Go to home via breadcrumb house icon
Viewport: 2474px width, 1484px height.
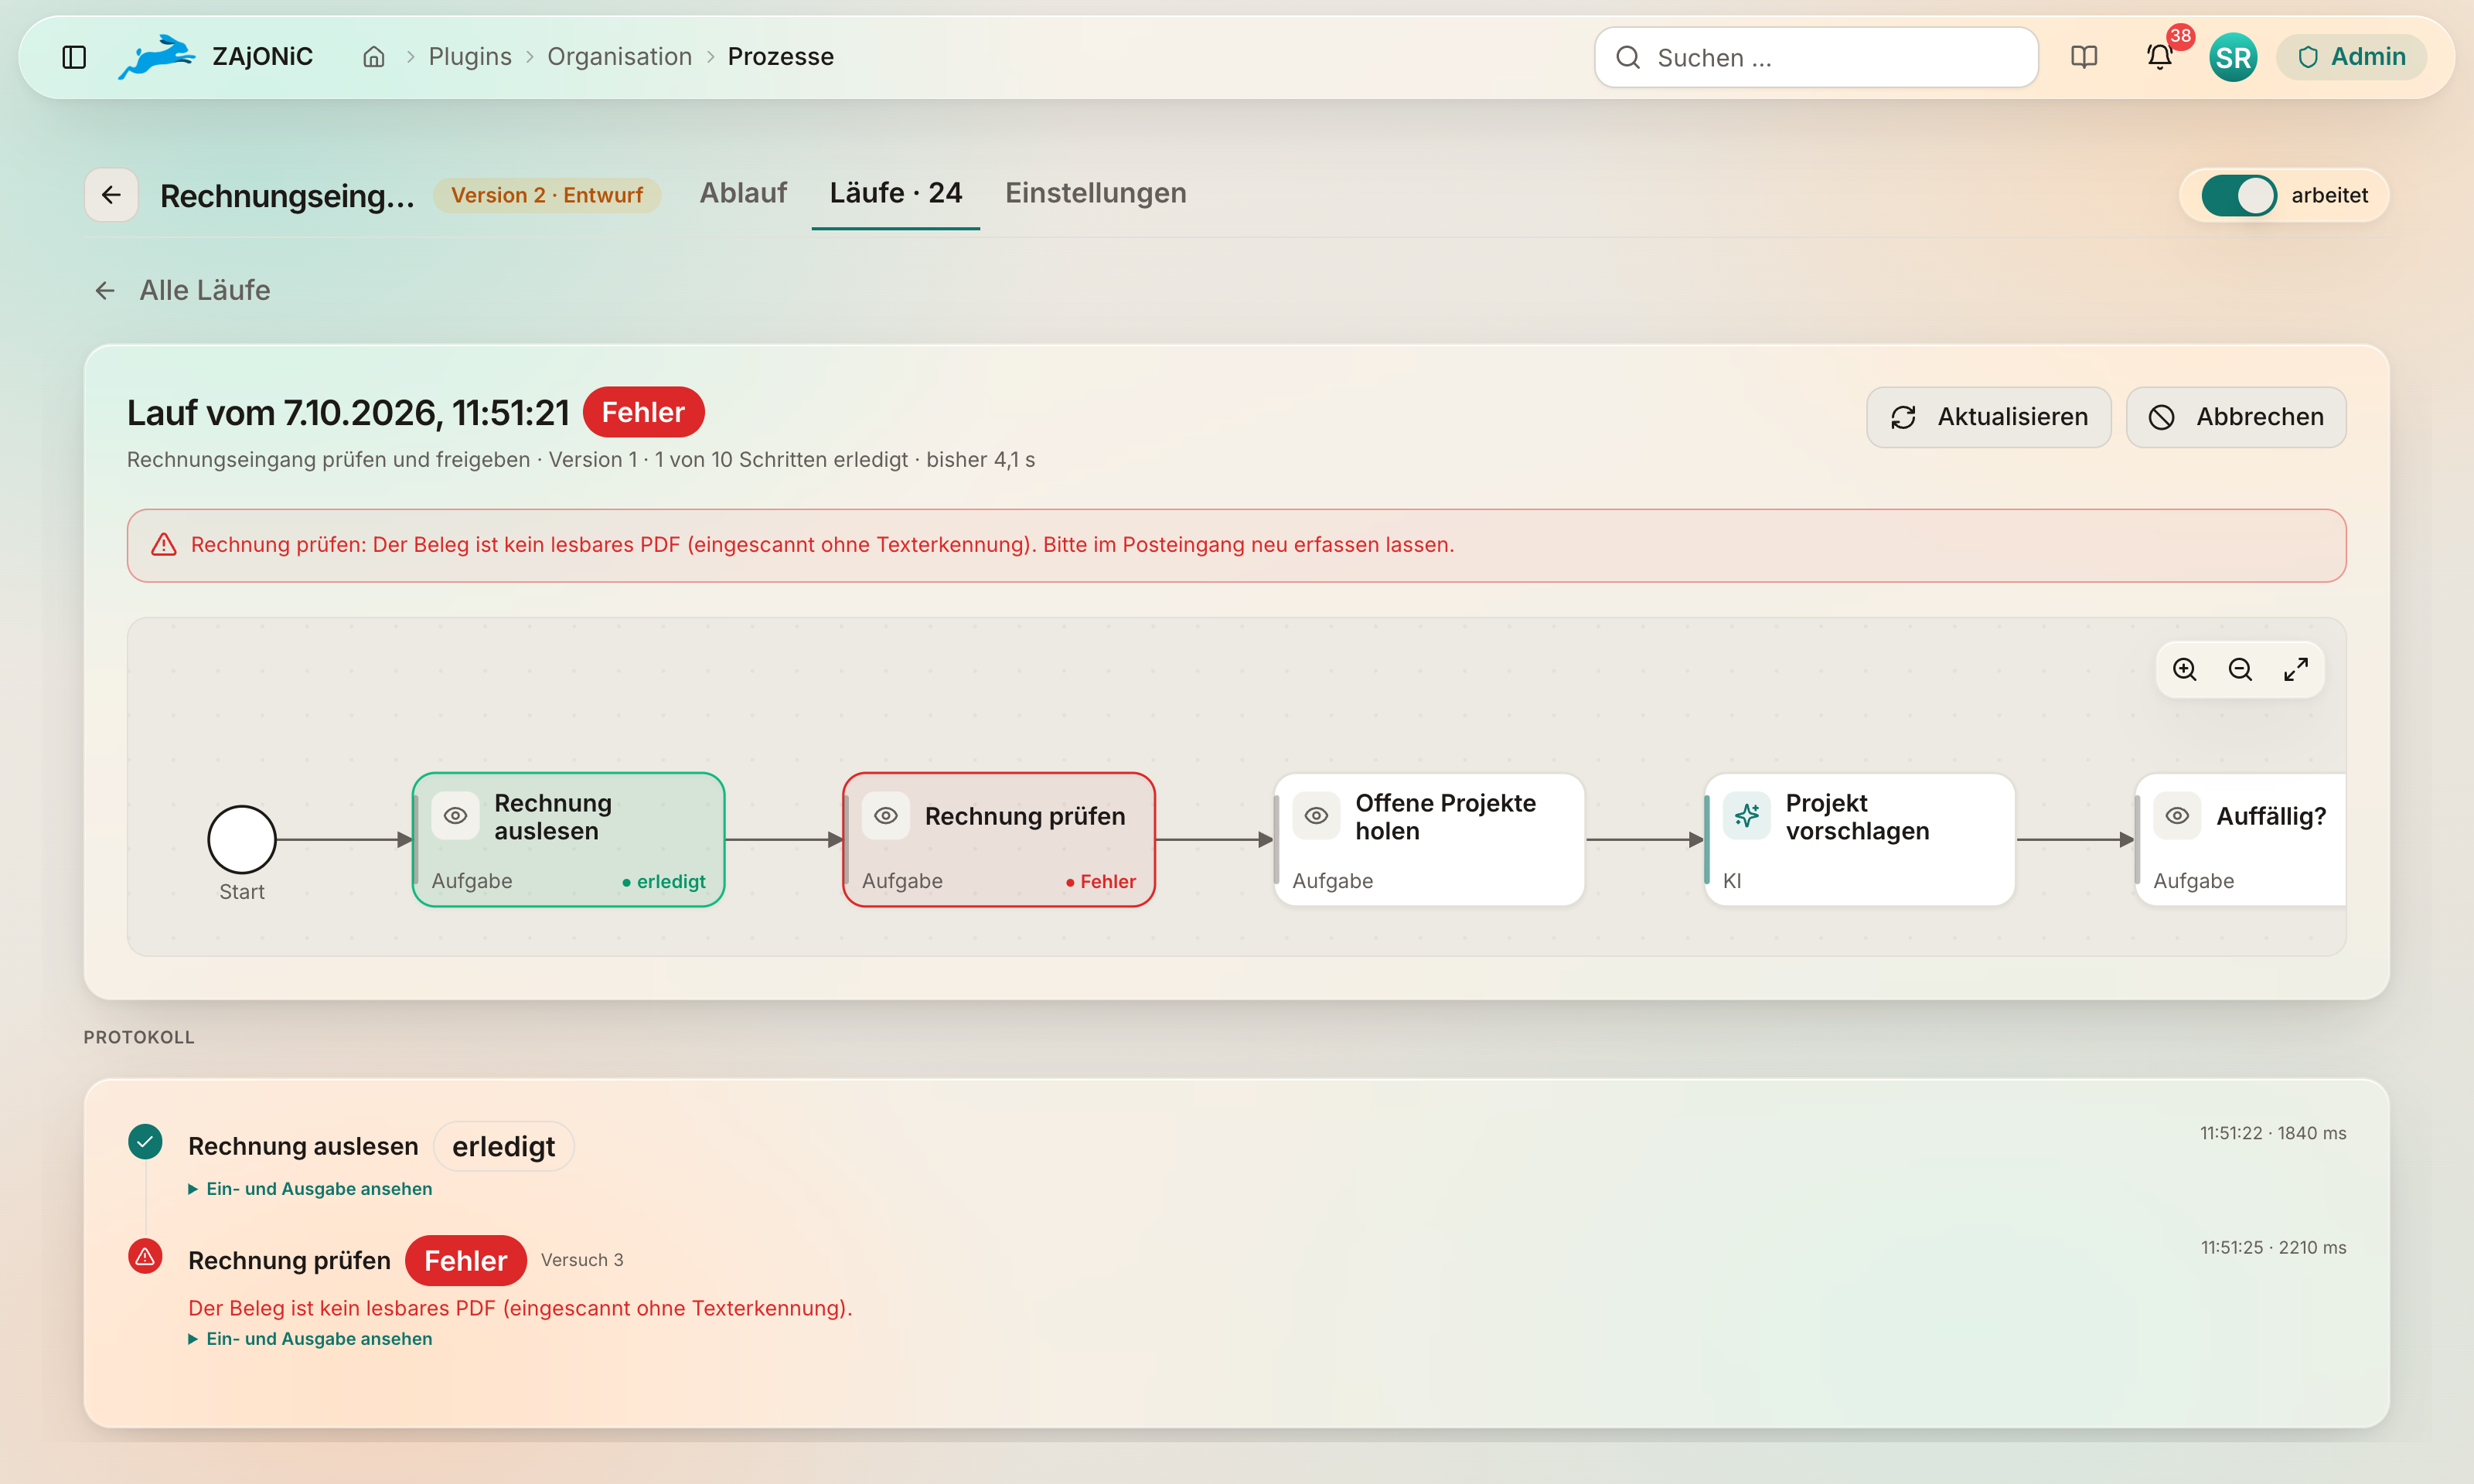[x=374, y=57]
